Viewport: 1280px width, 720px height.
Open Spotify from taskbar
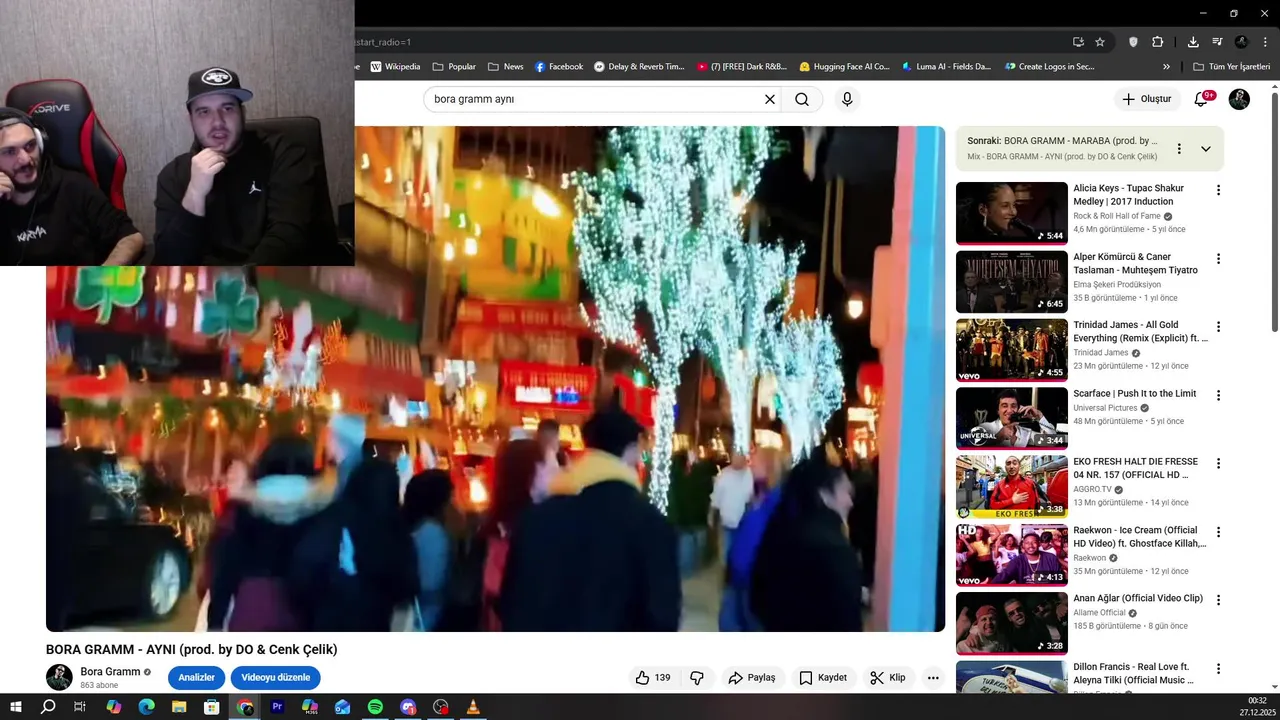point(375,707)
